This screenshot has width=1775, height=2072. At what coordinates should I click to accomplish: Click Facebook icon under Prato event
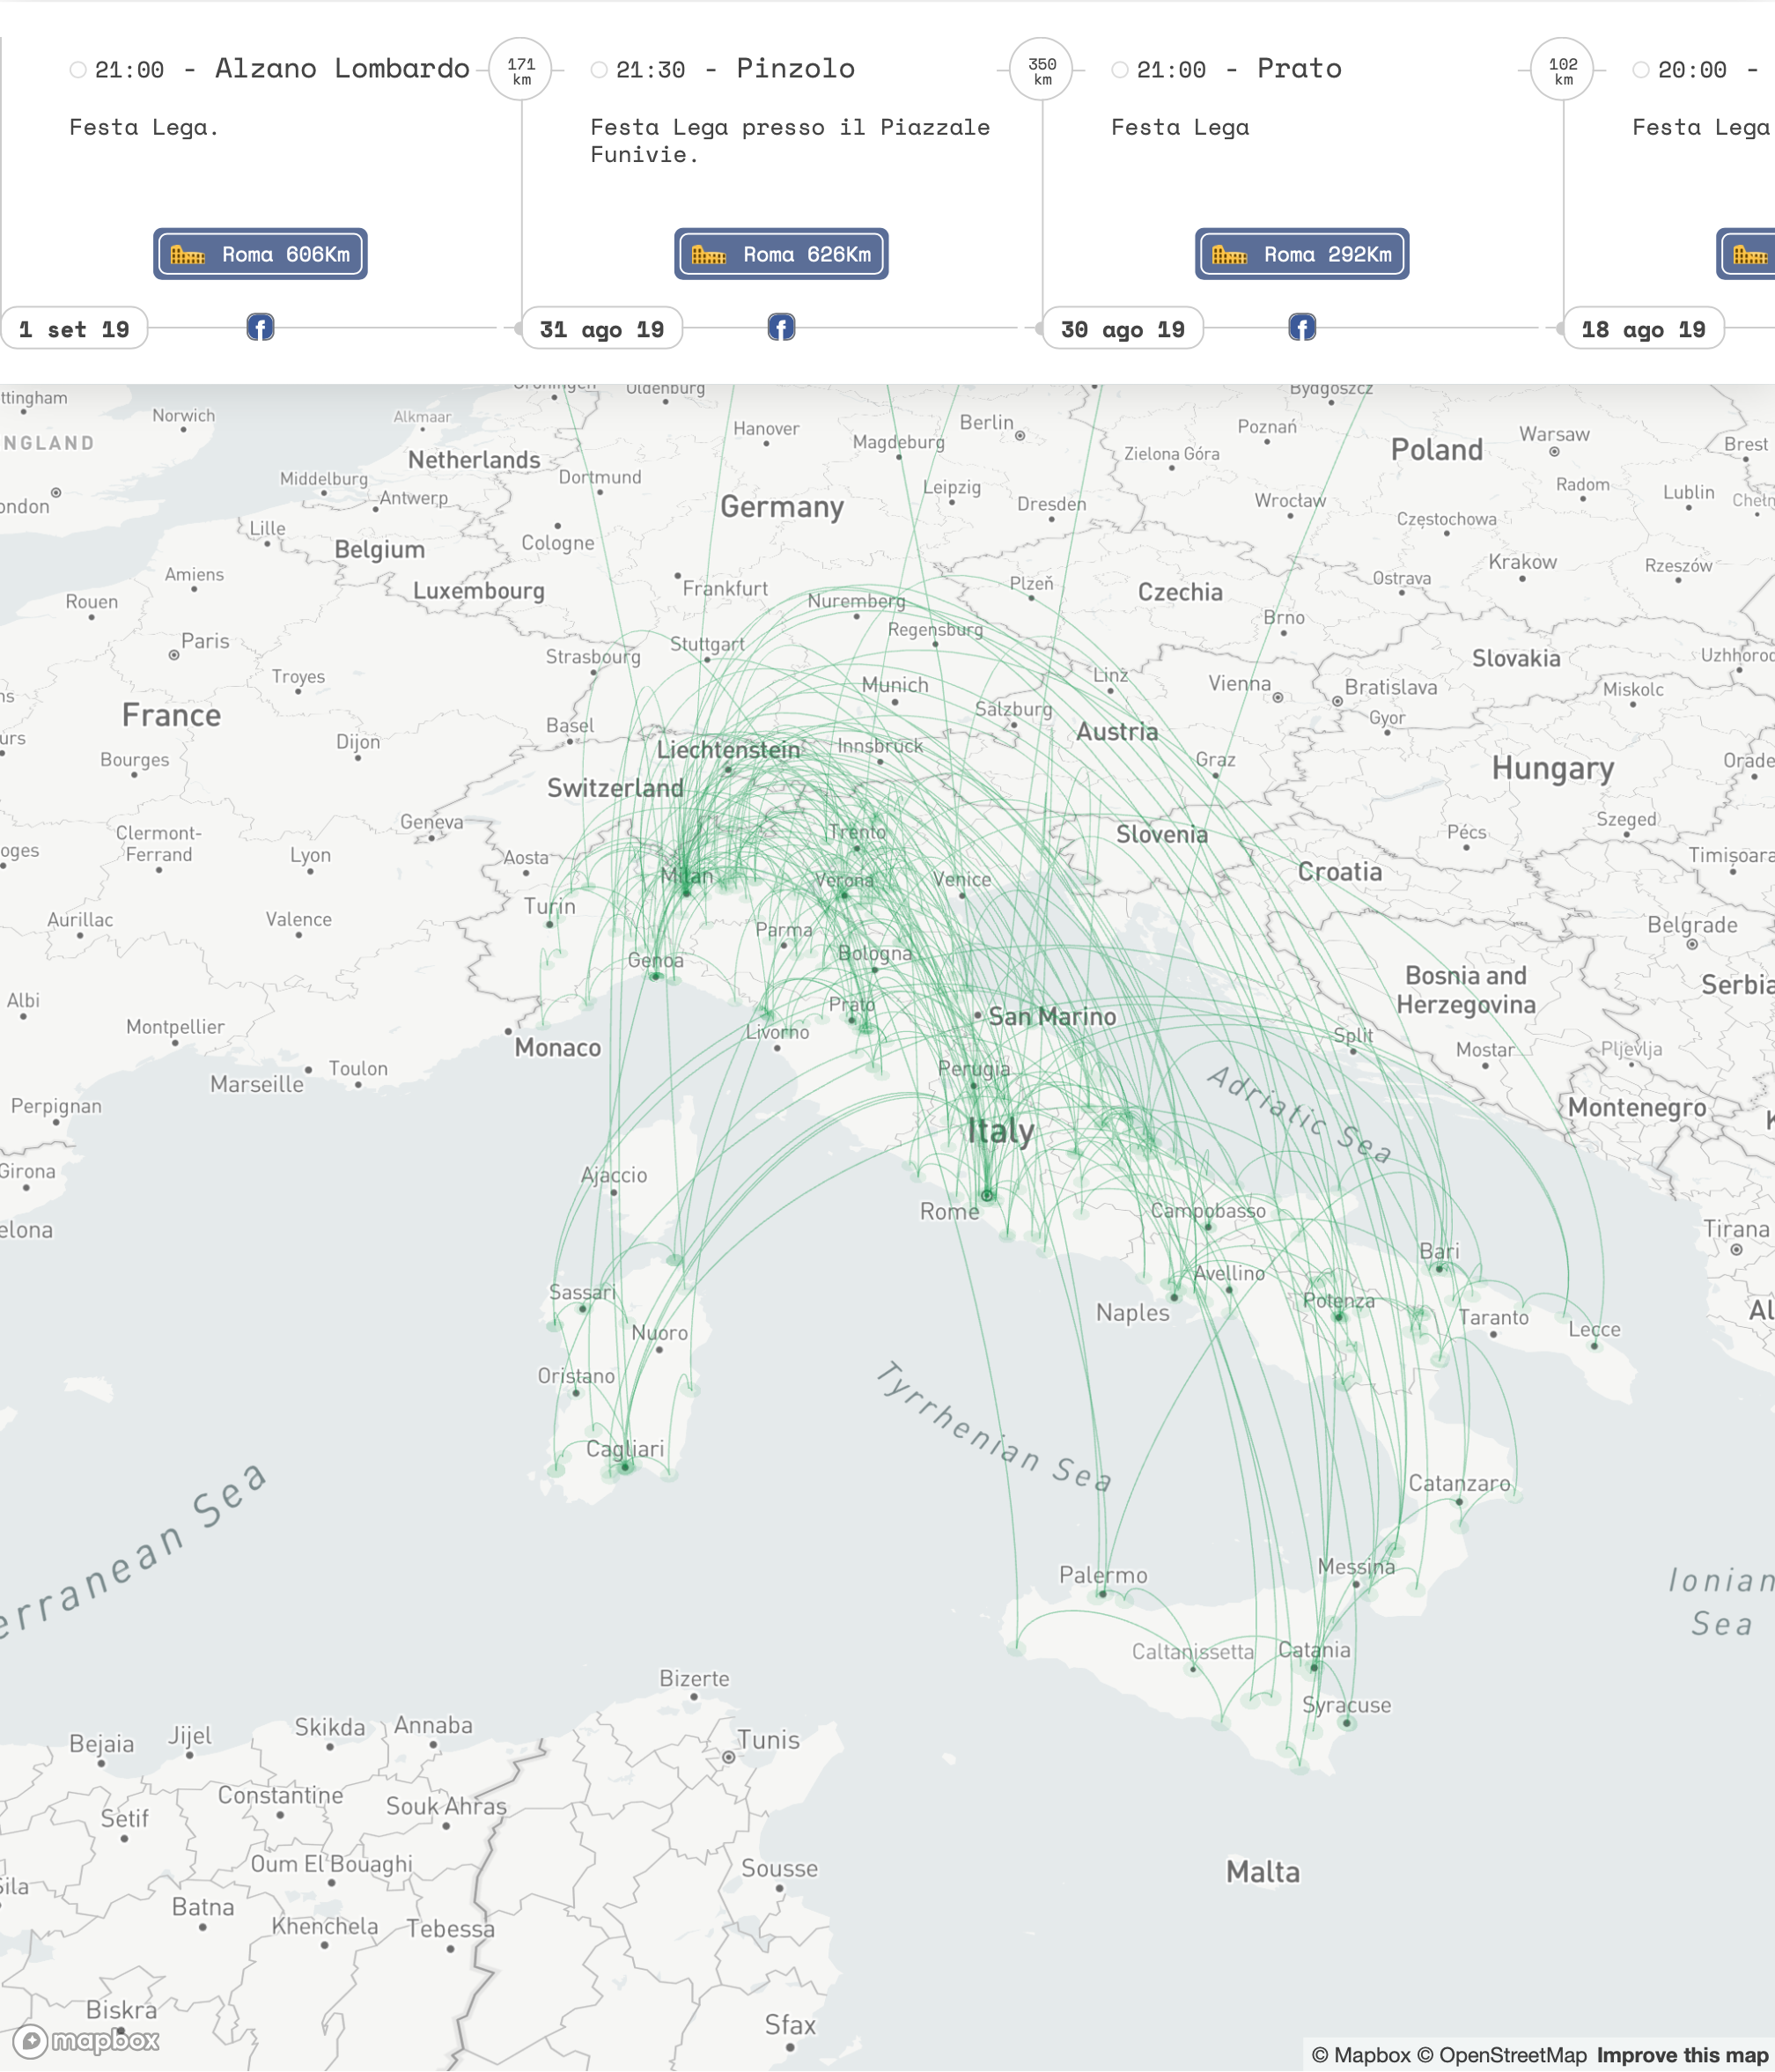click(x=1302, y=327)
